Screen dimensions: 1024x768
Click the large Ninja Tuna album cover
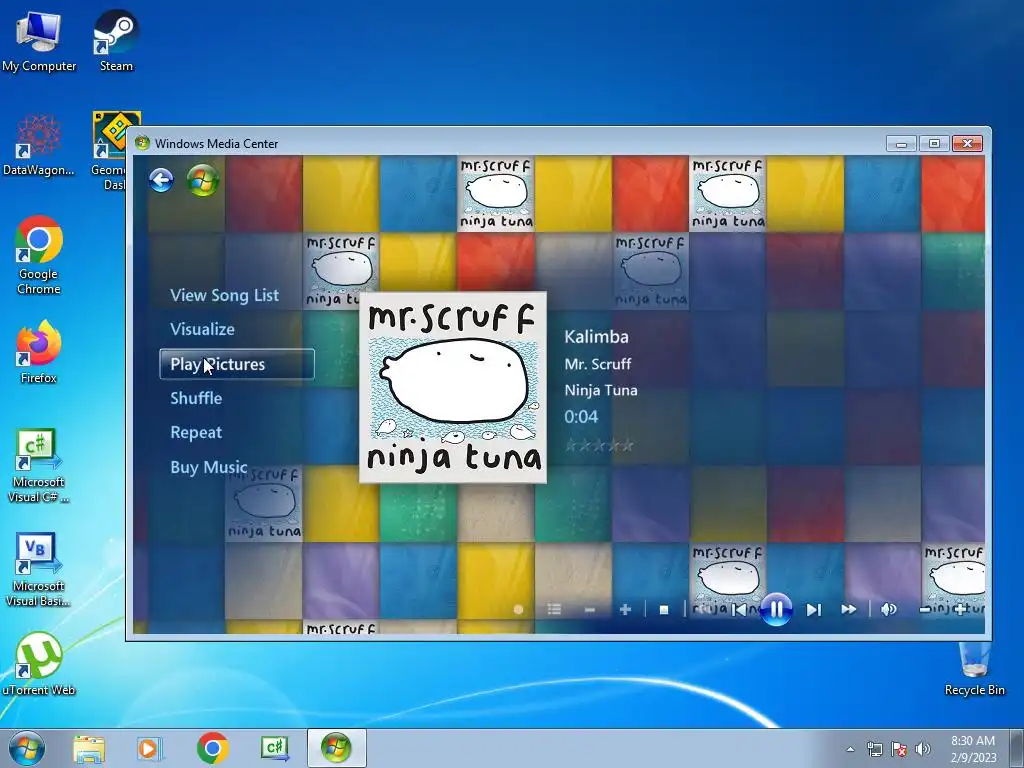453,387
